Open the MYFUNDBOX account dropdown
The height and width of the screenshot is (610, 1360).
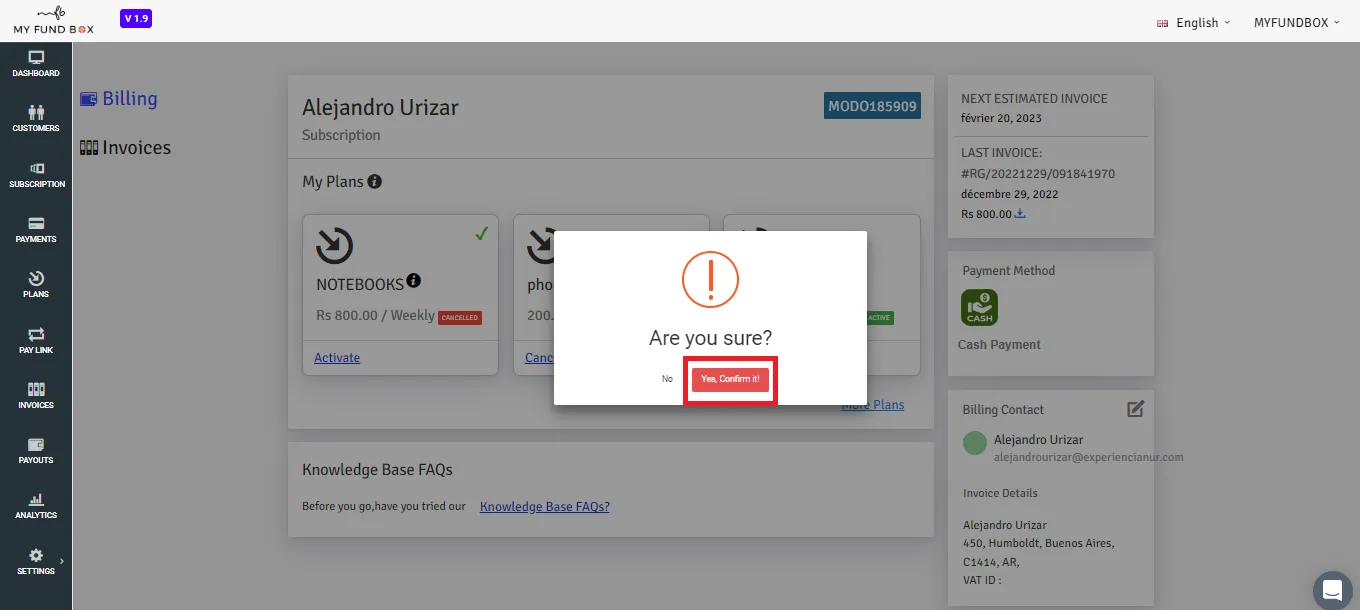[1297, 23]
